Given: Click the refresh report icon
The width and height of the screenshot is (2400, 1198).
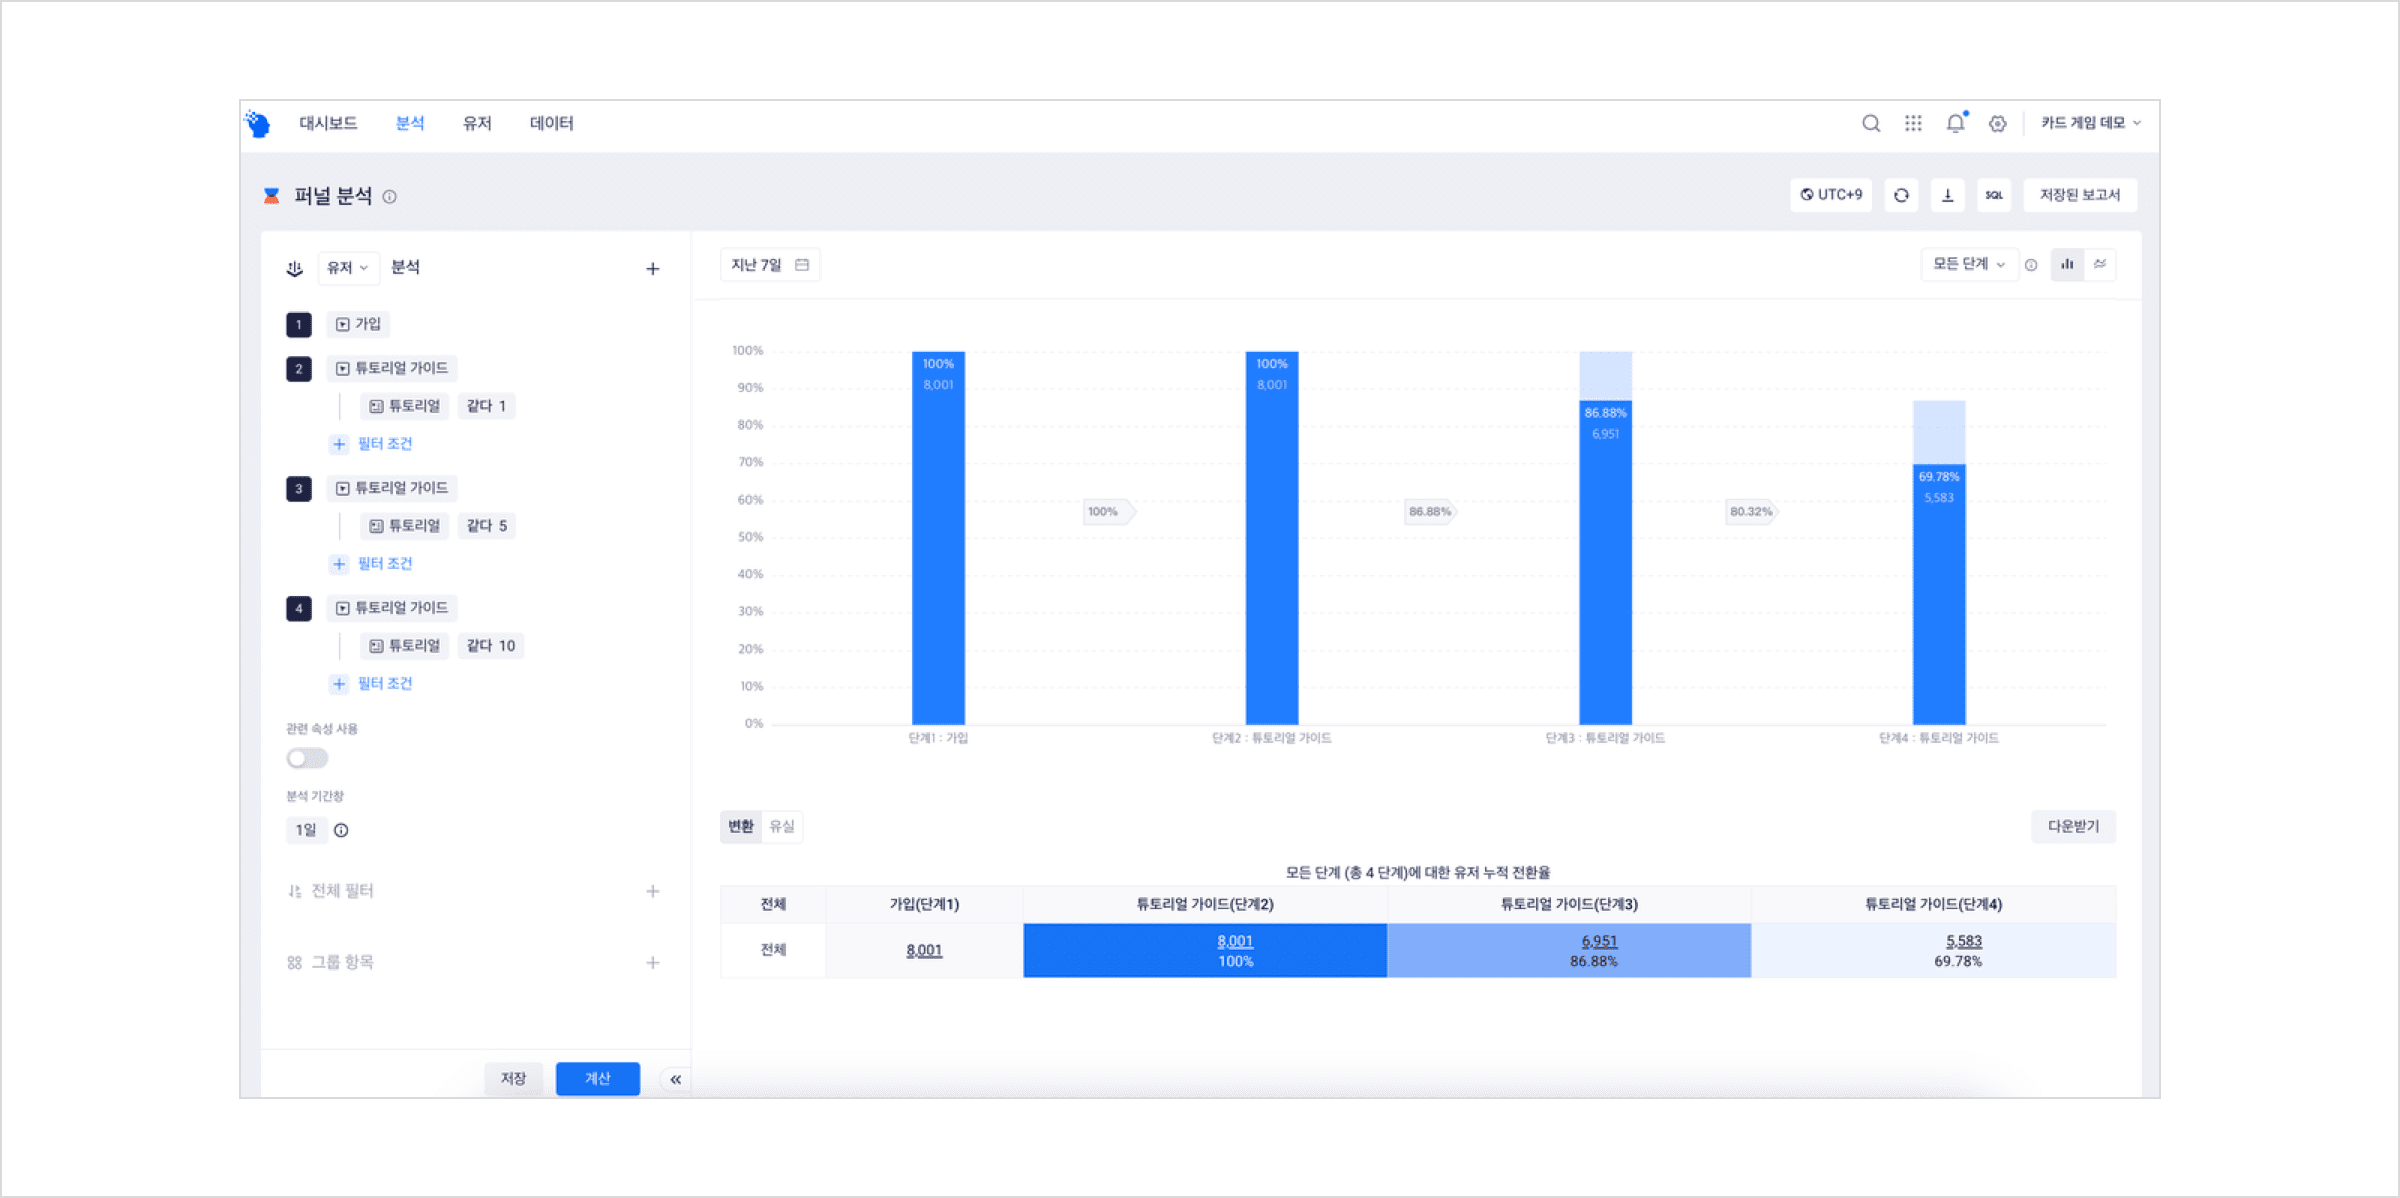Looking at the screenshot, I should (1901, 195).
